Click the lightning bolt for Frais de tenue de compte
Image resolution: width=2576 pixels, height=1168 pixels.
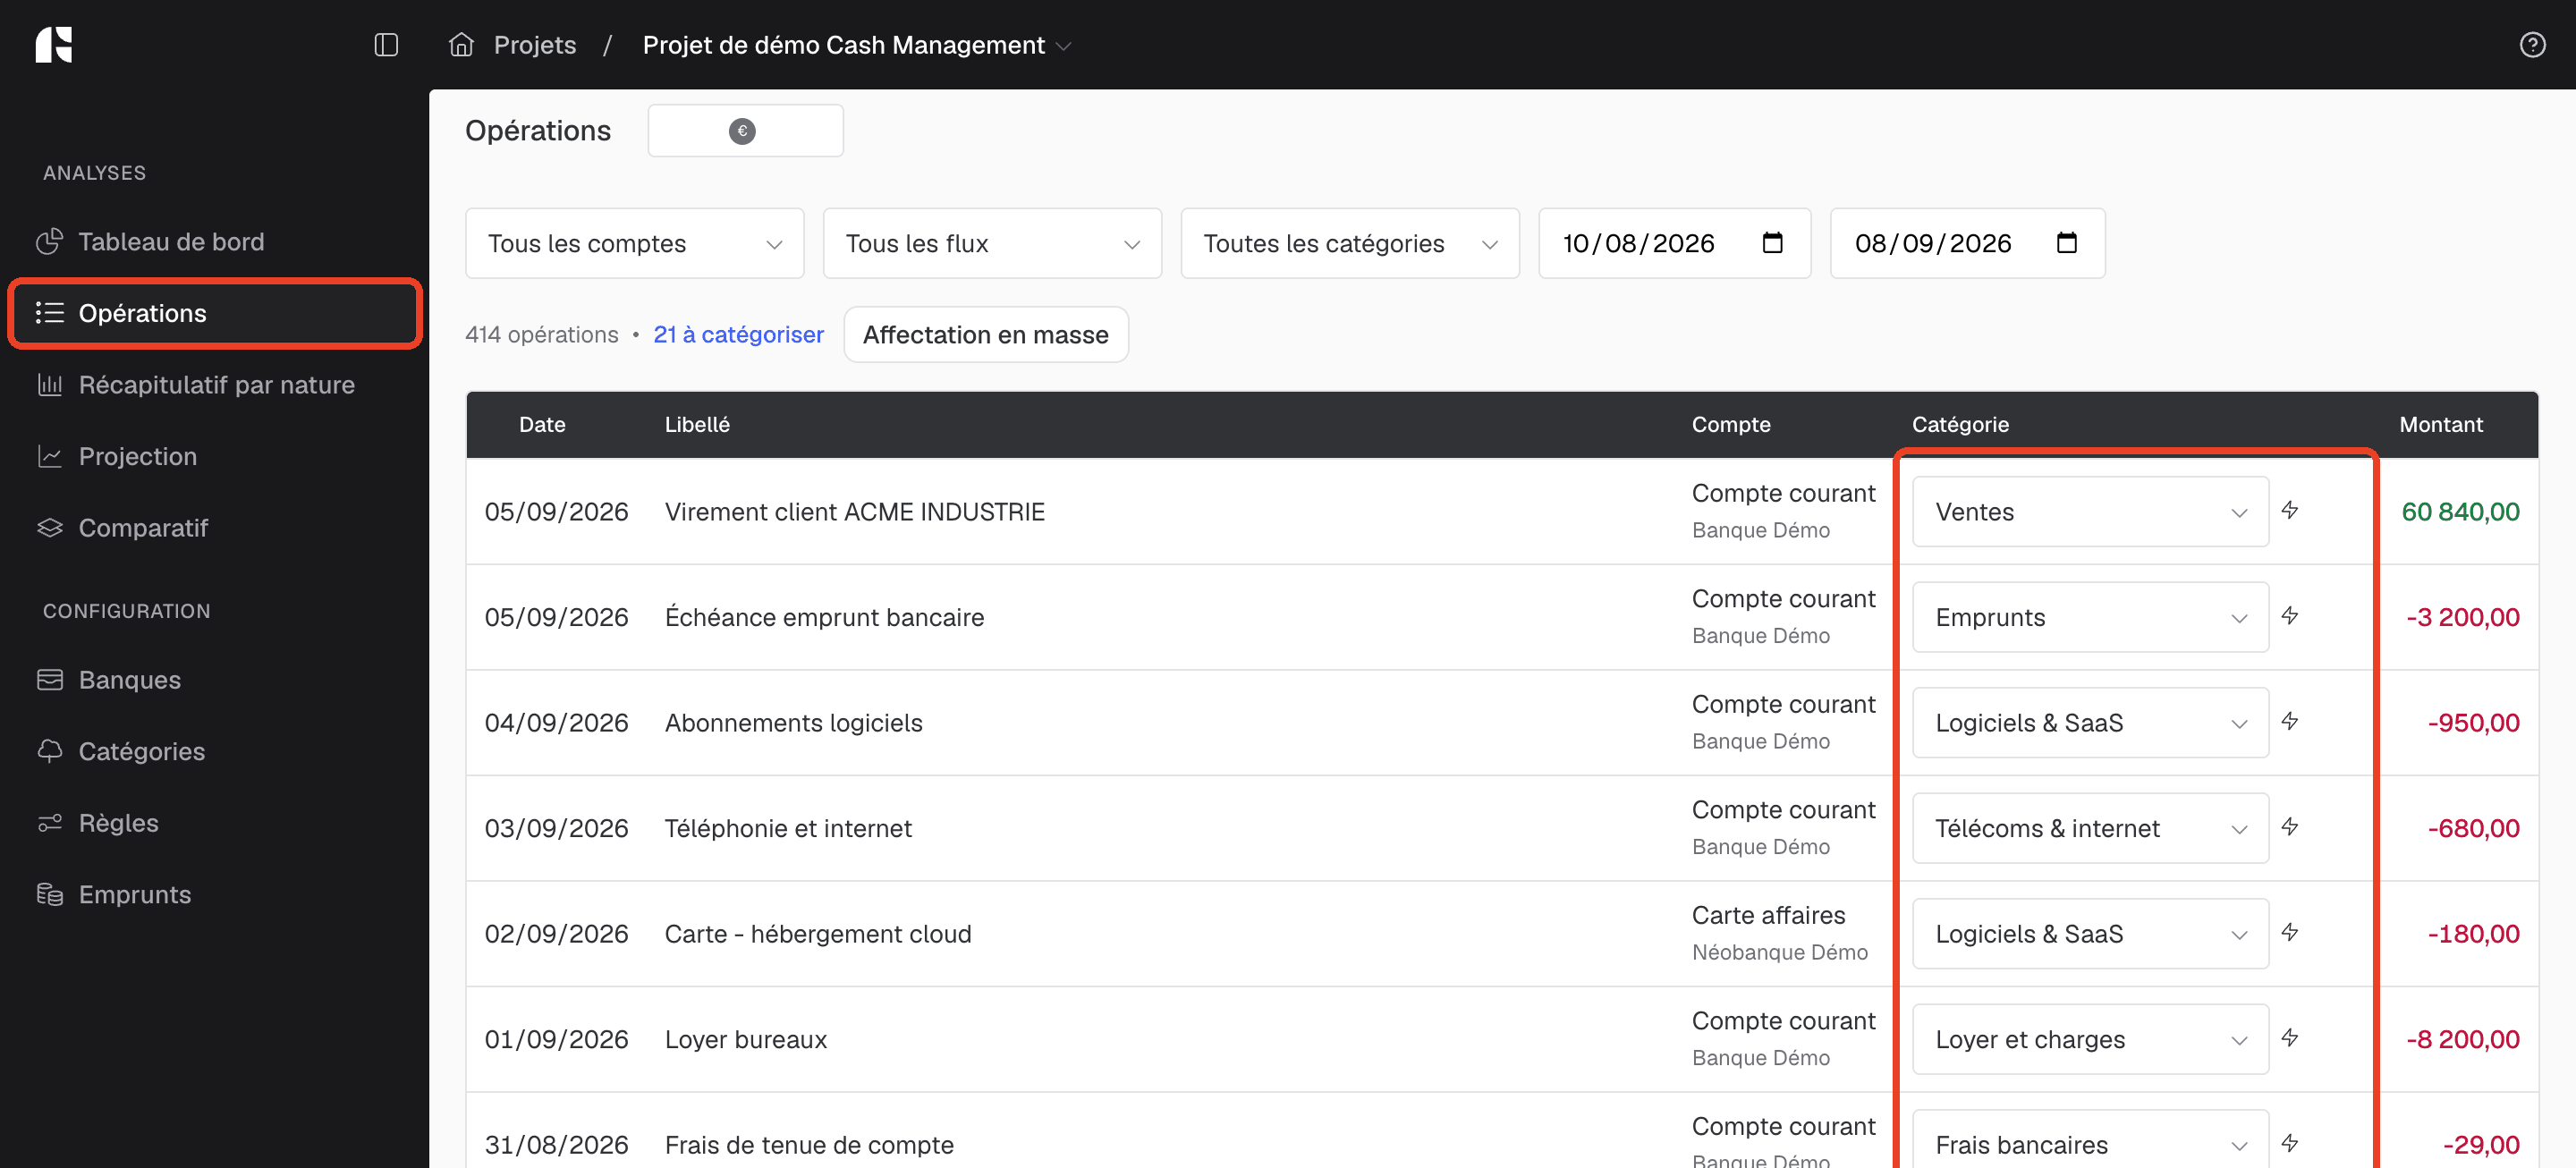pos(2290,1143)
